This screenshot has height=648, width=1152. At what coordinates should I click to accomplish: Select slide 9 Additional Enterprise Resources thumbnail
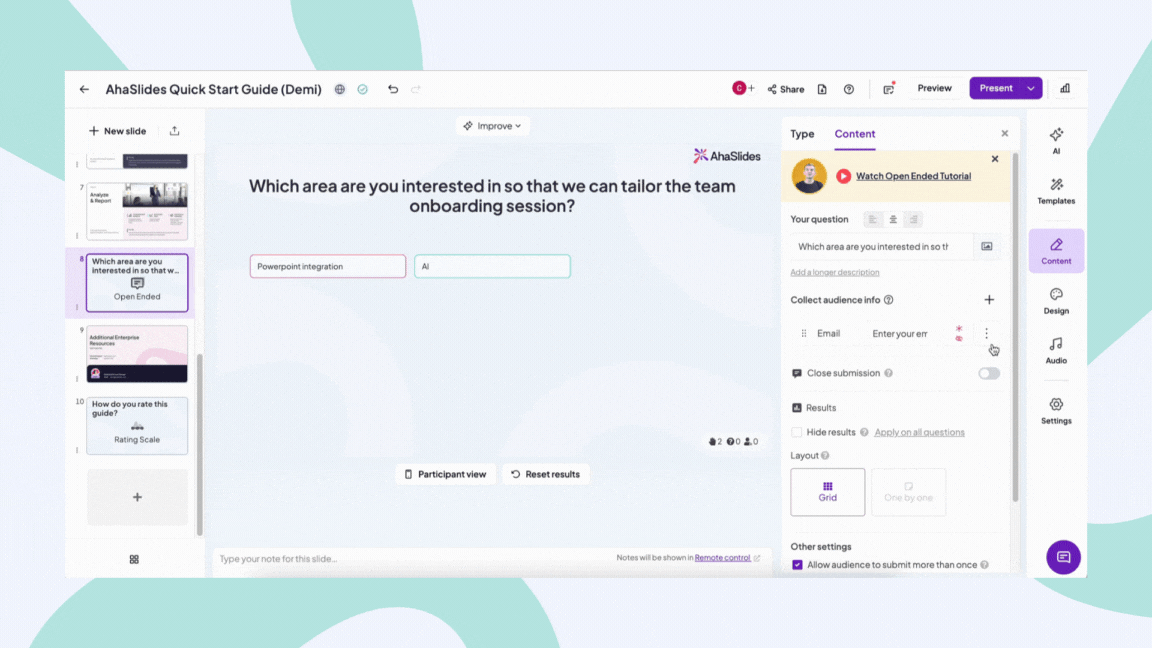point(137,354)
